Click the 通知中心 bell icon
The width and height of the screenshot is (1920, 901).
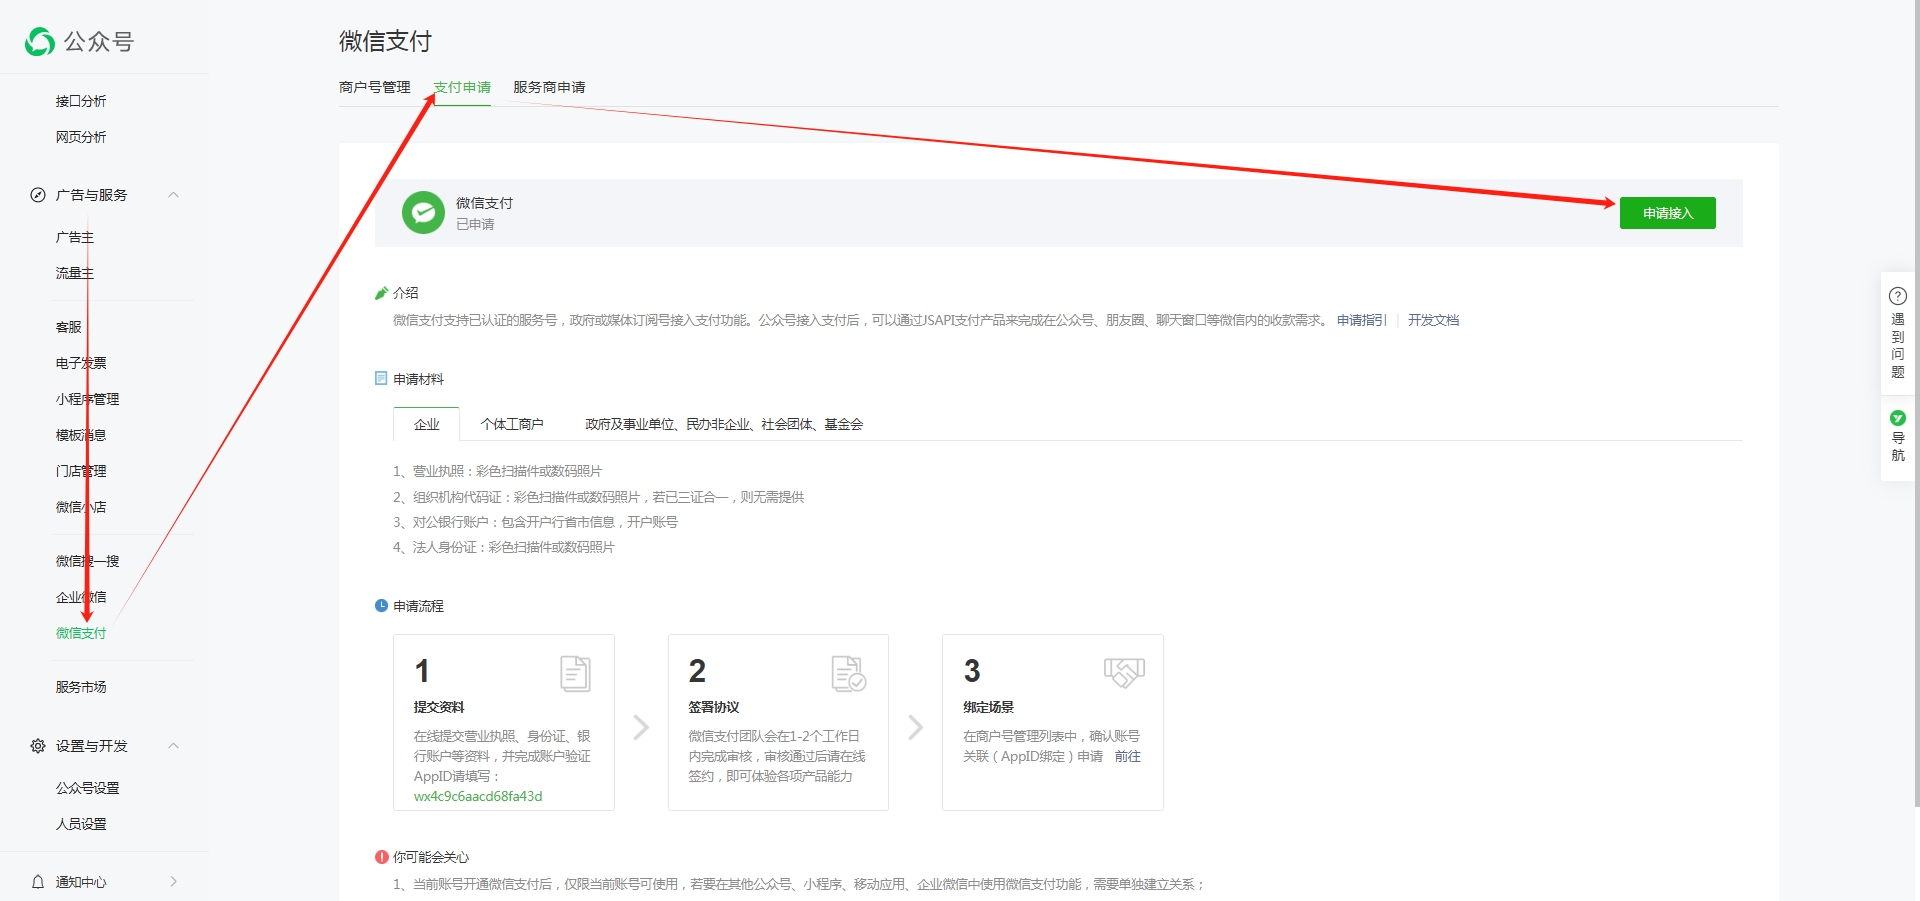(x=38, y=882)
